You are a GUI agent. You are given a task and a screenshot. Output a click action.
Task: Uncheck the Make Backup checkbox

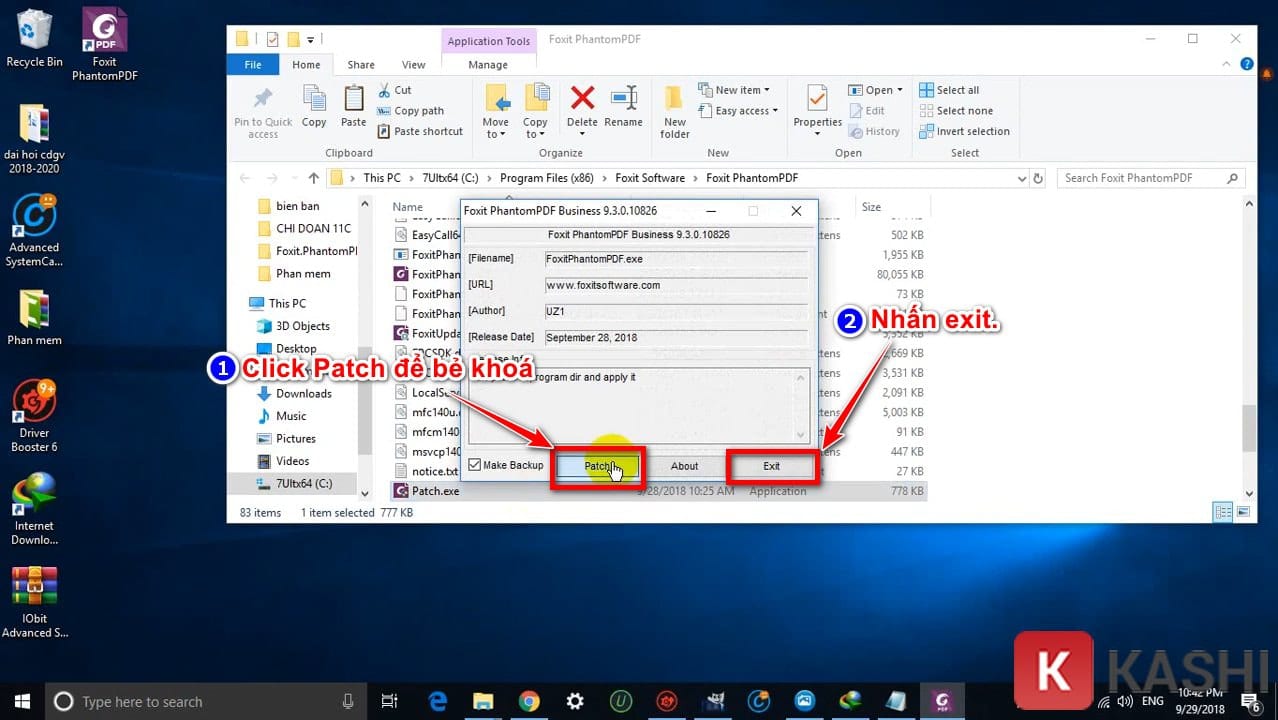point(475,465)
